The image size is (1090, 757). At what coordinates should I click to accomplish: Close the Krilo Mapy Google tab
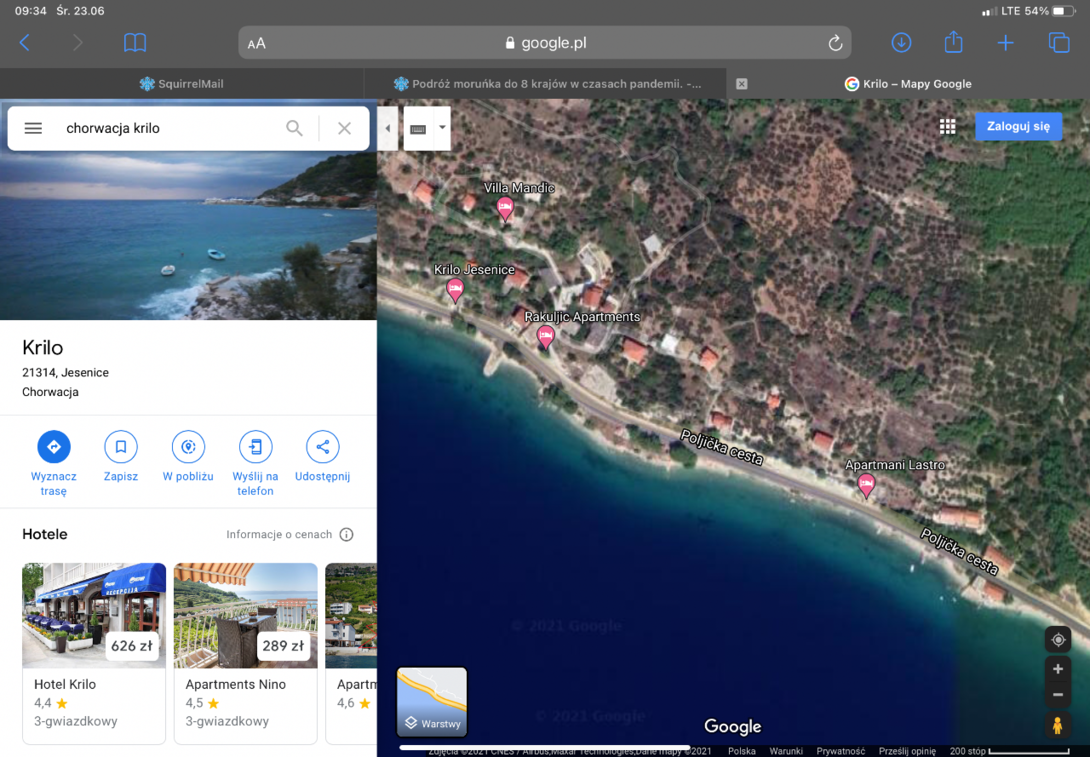click(x=742, y=84)
